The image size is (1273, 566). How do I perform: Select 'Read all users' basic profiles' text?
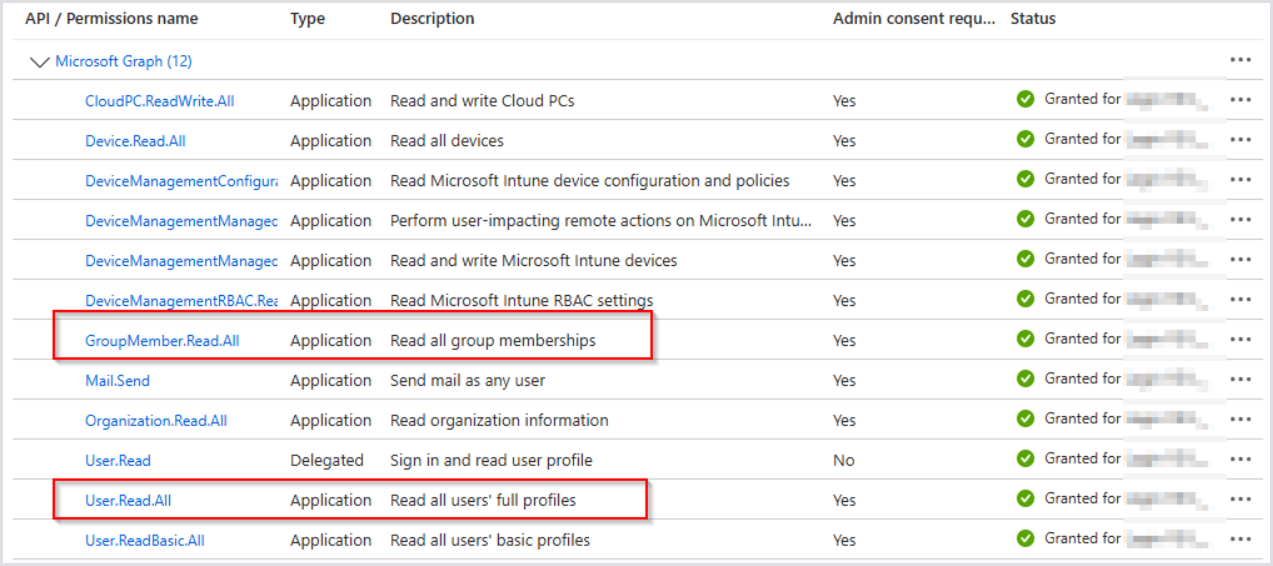tap(490, 541)
